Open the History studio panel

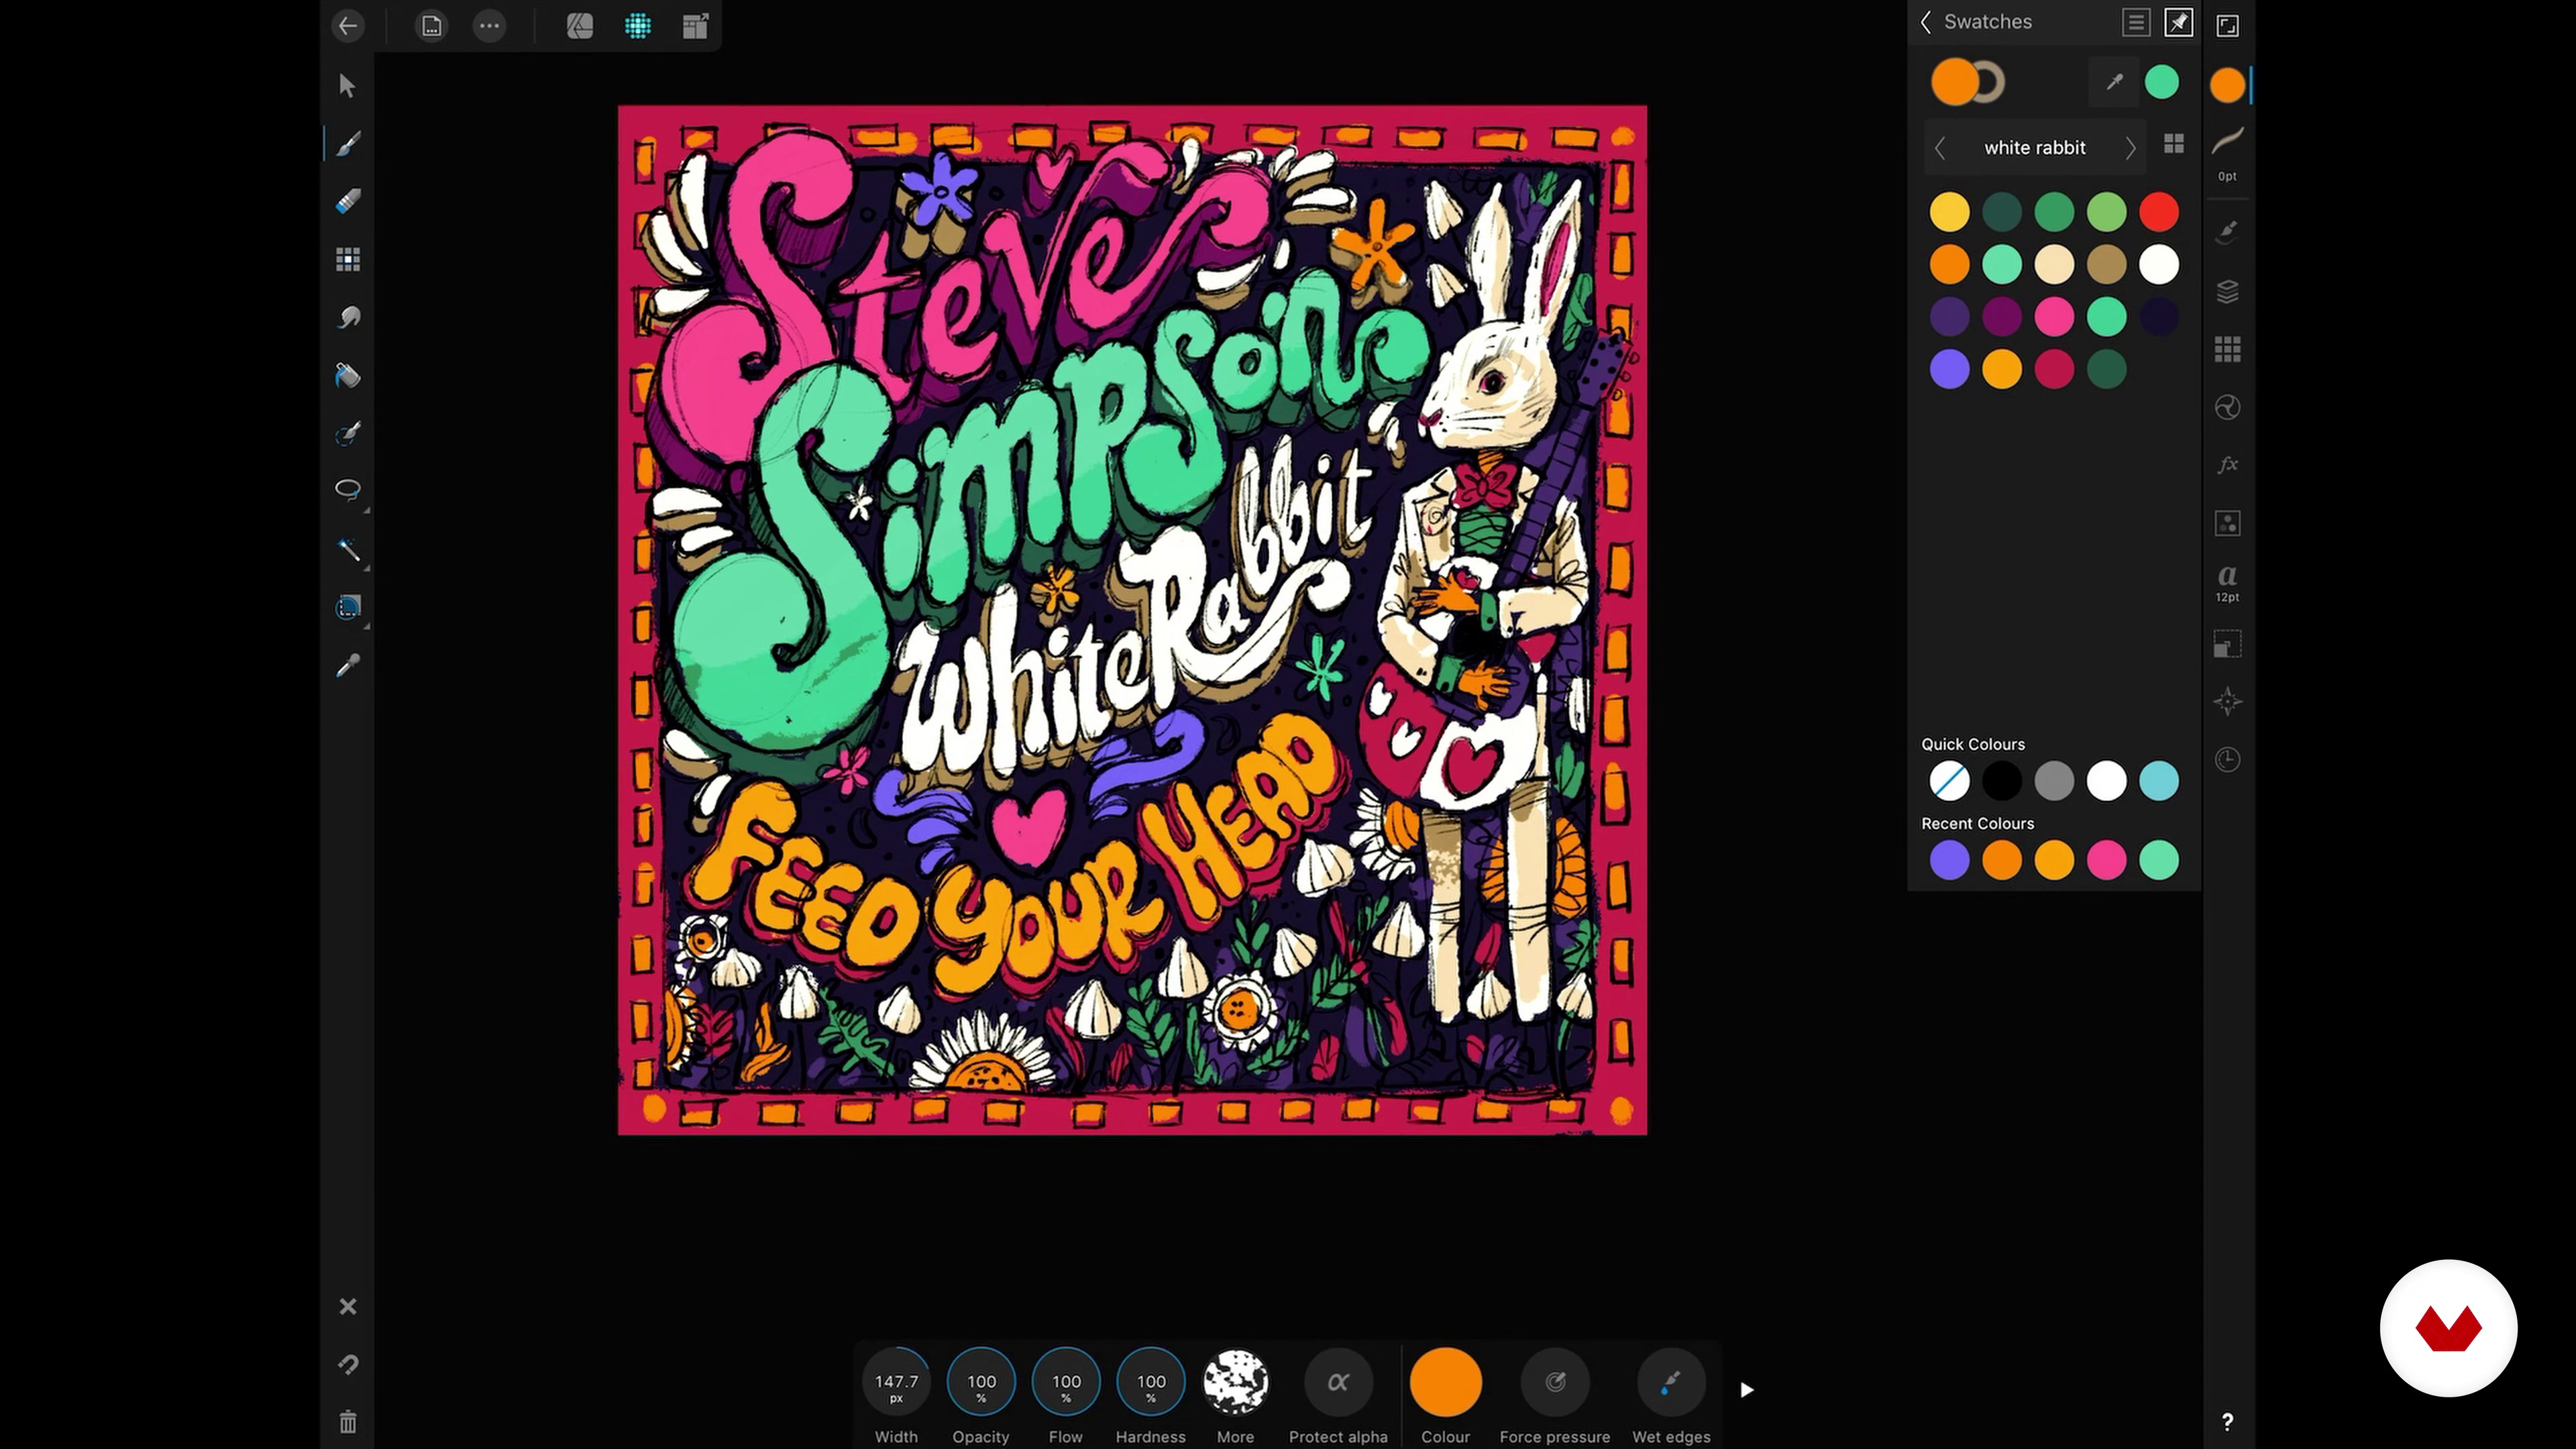2227,760
